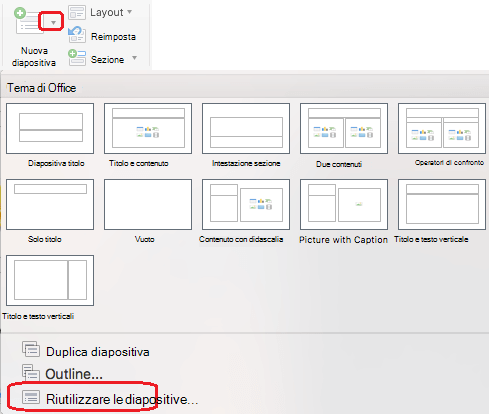Select the Titolo e contenuto layout thumbnail
This screenshot has height=414, width=489.
(148, 128)
